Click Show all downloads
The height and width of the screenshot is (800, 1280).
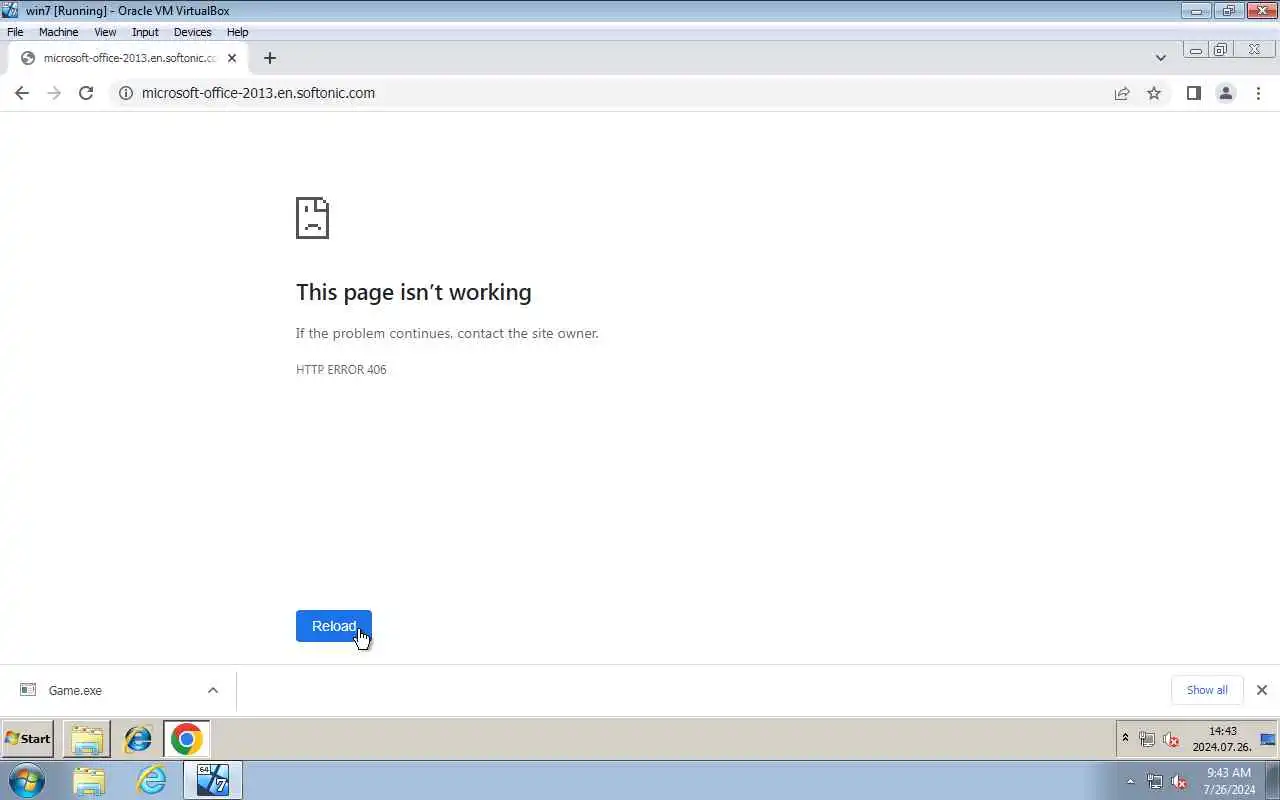click(x=1207, y=690)
